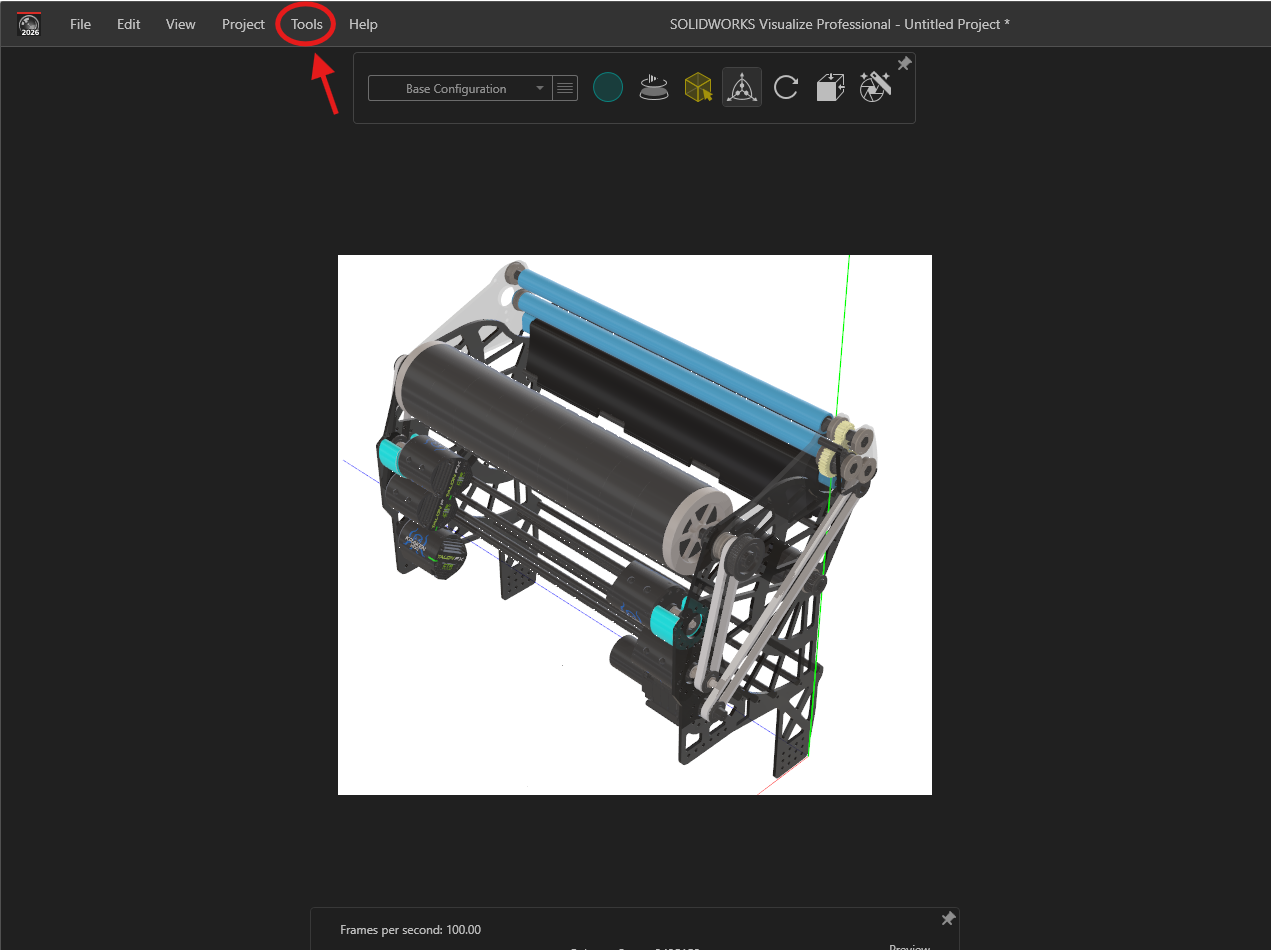The width and height of the screenshot is (1271, 950).
Task: Toggle the pin on the bottom status panel
Action: tap(948, 918)
